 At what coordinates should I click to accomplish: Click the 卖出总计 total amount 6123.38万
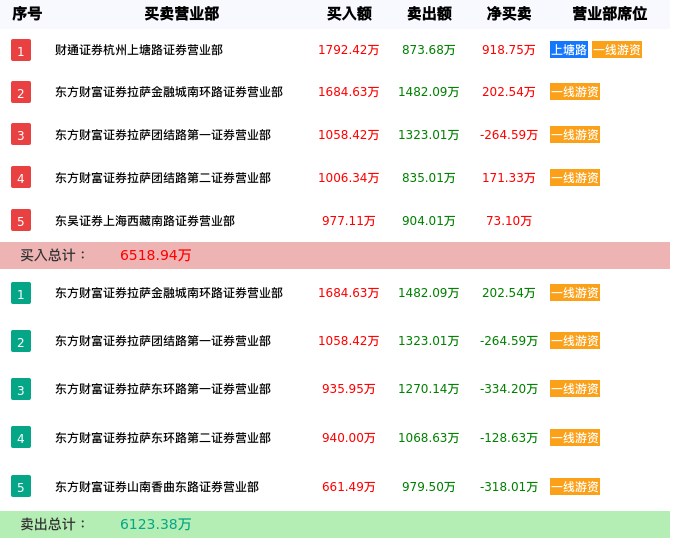pos(156,524)
